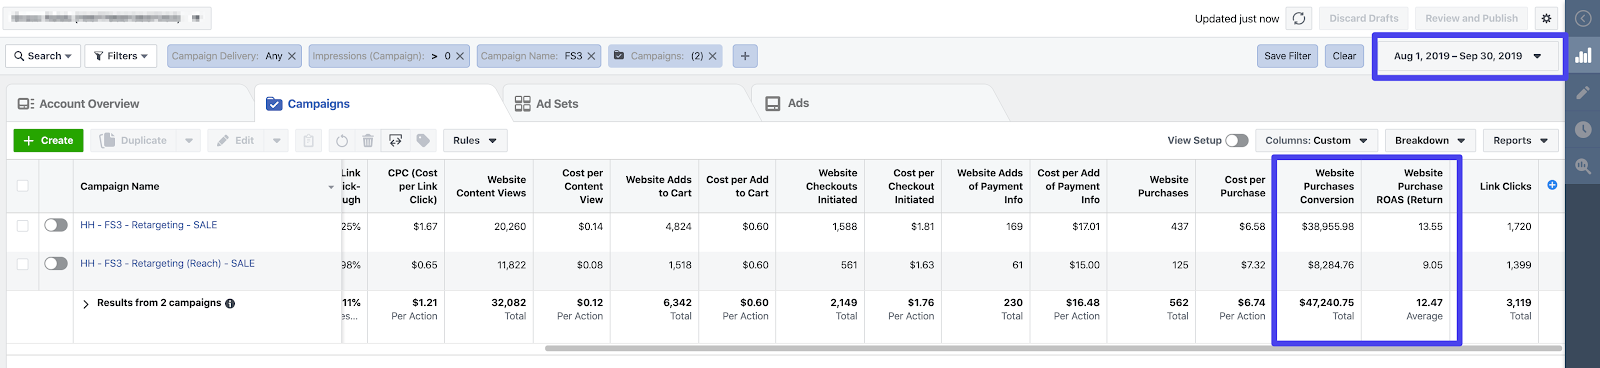Toggle the View Setup switch
The height and width of the screenshot is (368, 1600).
1237,141
